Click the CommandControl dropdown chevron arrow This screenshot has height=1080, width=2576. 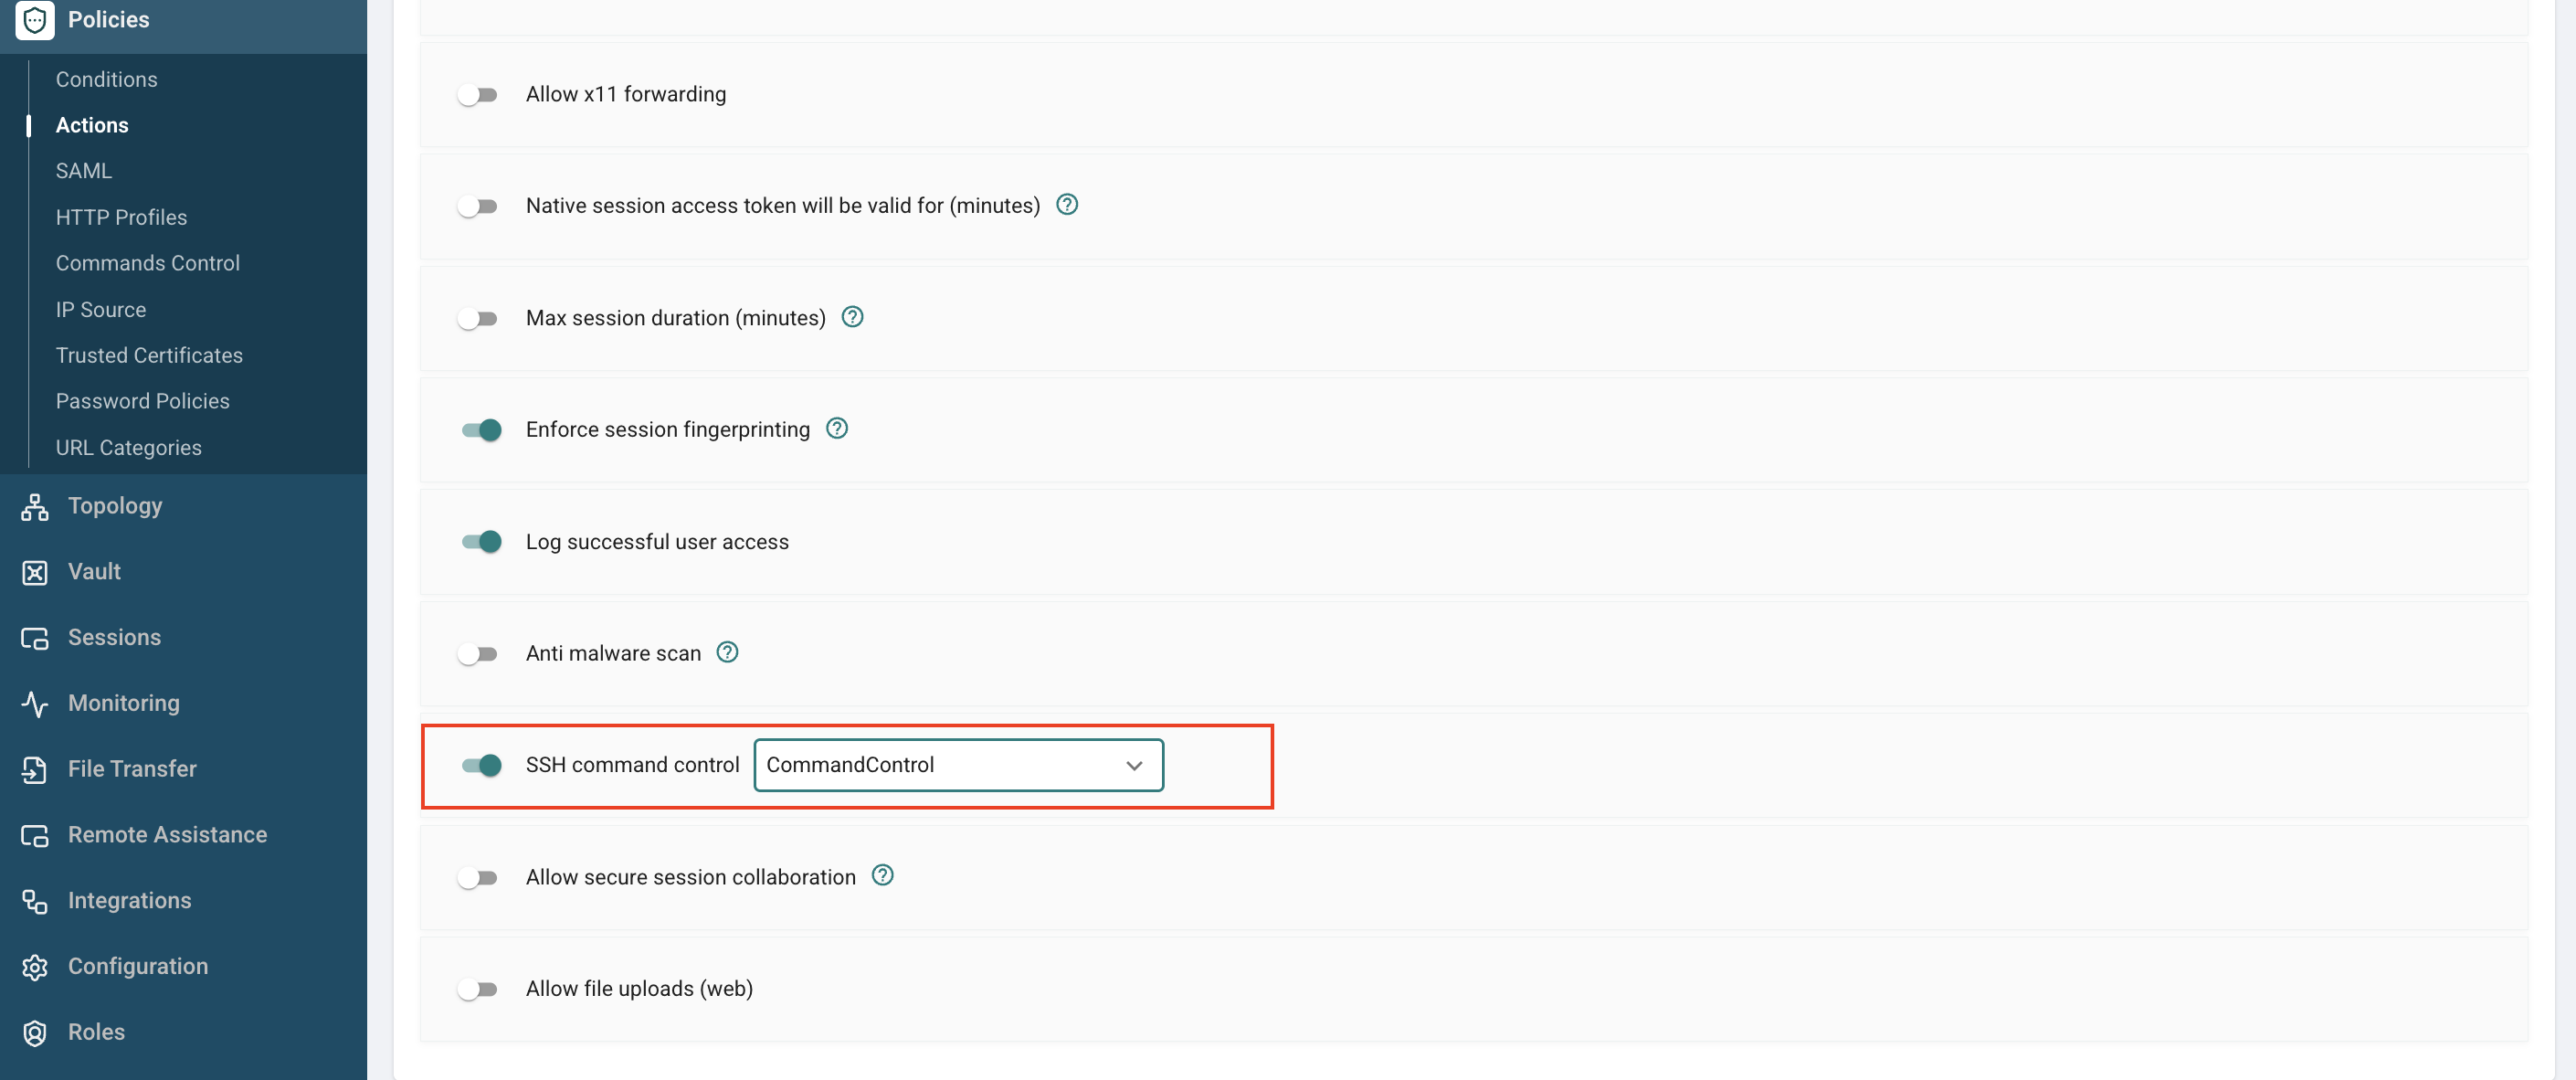pyautogui.click(x=1134, y=766)
